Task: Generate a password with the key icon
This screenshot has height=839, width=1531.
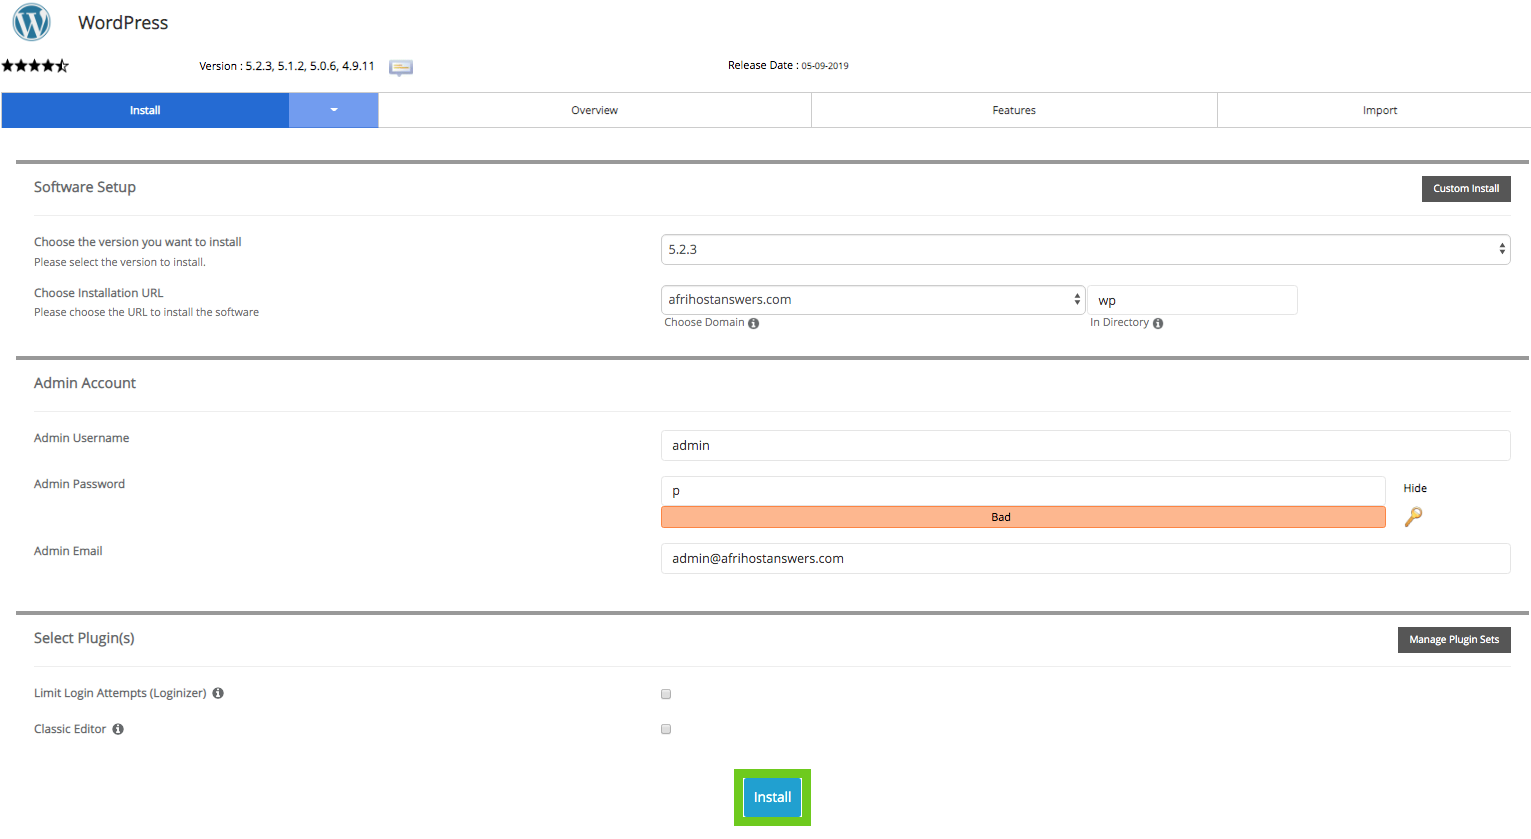Action: [1413, 517]
